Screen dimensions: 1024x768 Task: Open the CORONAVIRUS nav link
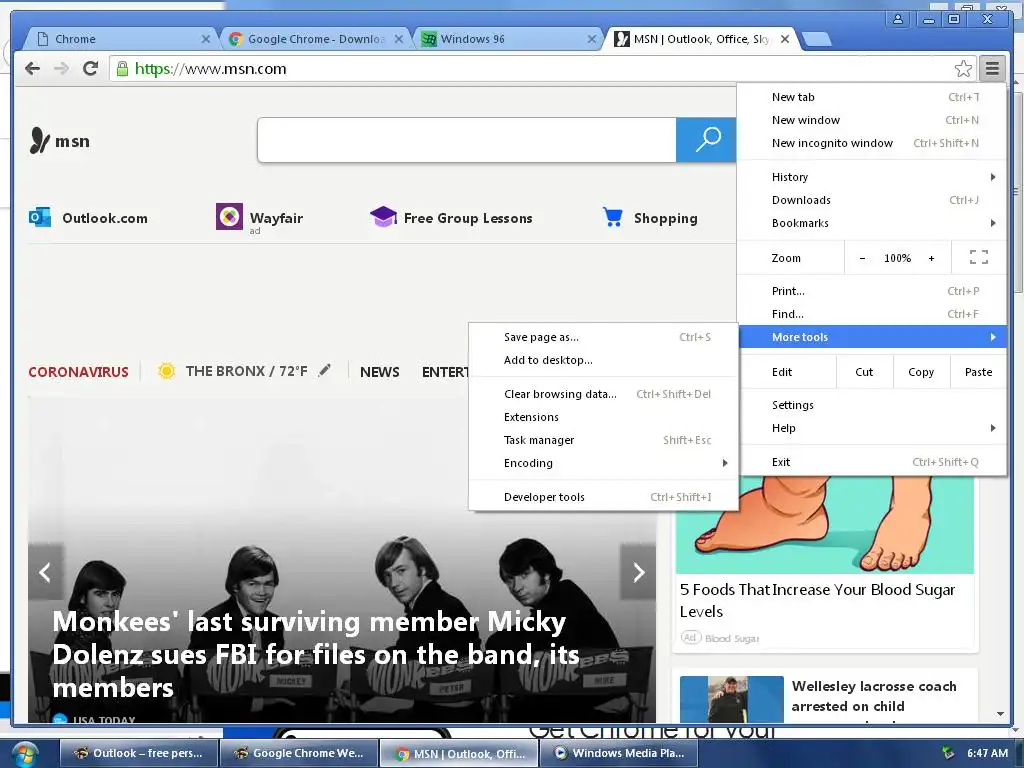tap(78, 372)
